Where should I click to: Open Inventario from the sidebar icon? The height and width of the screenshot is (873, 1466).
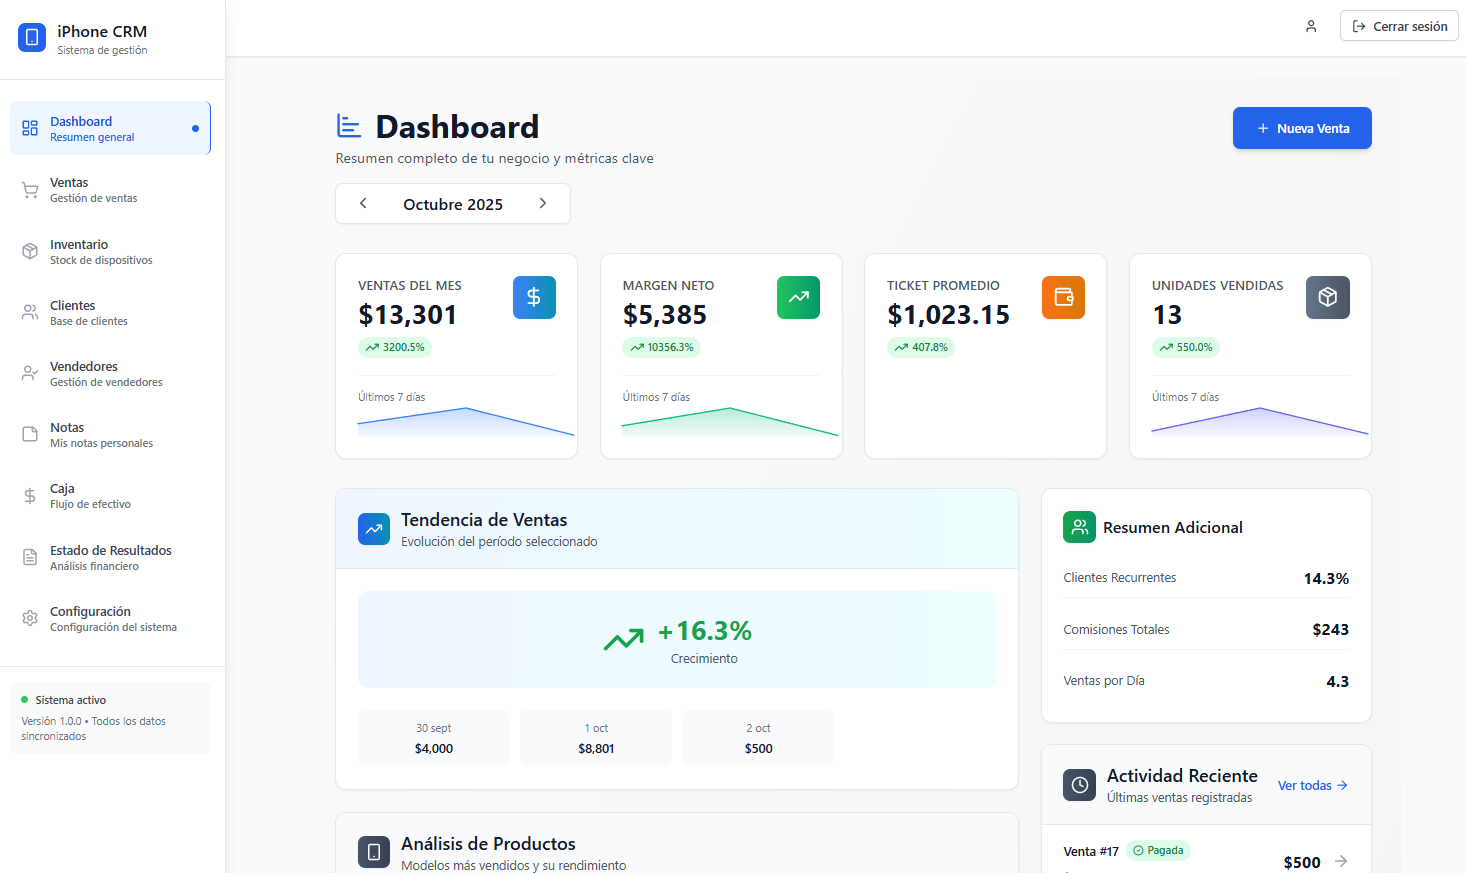(x=29, y=251)
